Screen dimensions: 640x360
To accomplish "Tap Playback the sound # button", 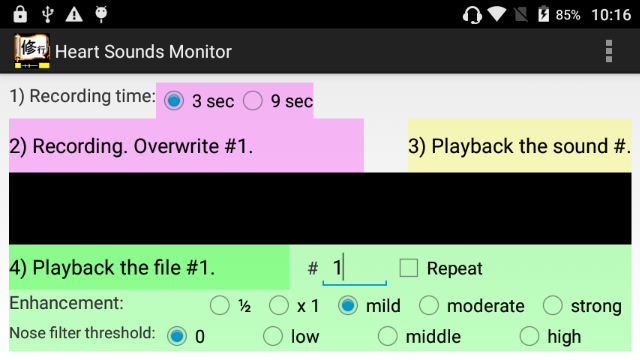I will [520, 146].
